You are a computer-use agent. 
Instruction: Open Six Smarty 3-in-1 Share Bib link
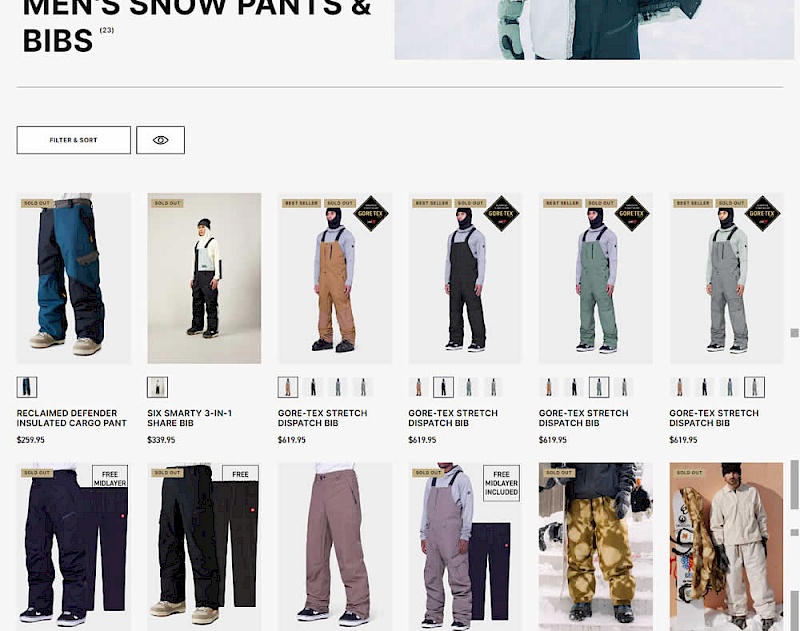190,418
